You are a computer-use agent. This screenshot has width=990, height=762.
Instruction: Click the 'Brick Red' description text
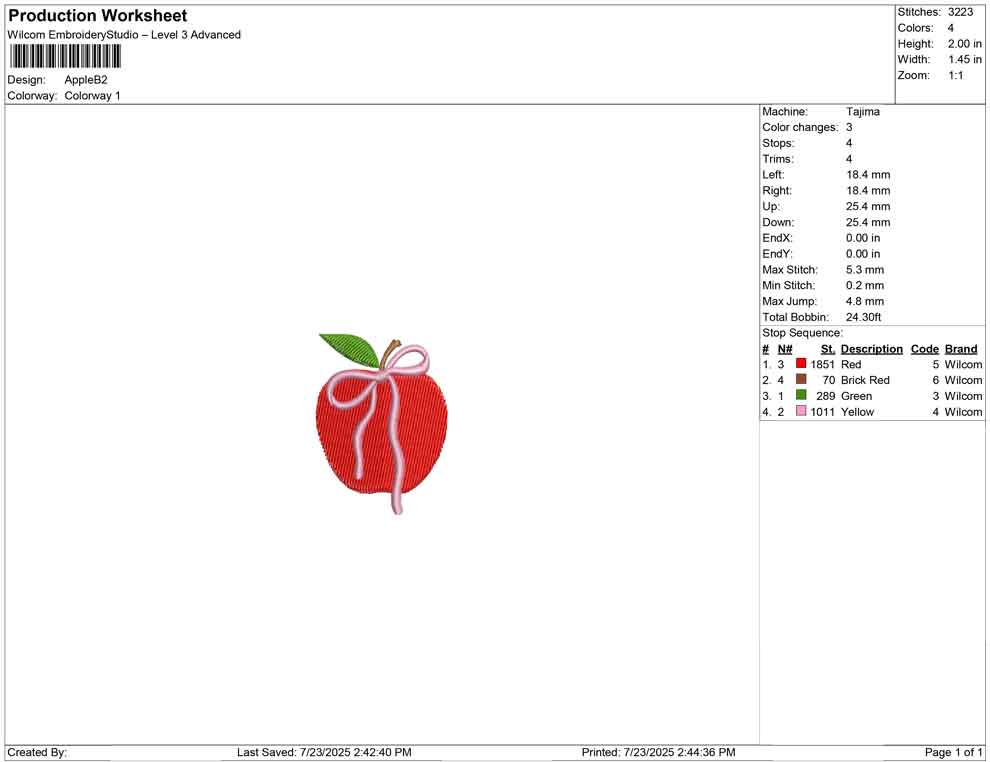865,380
